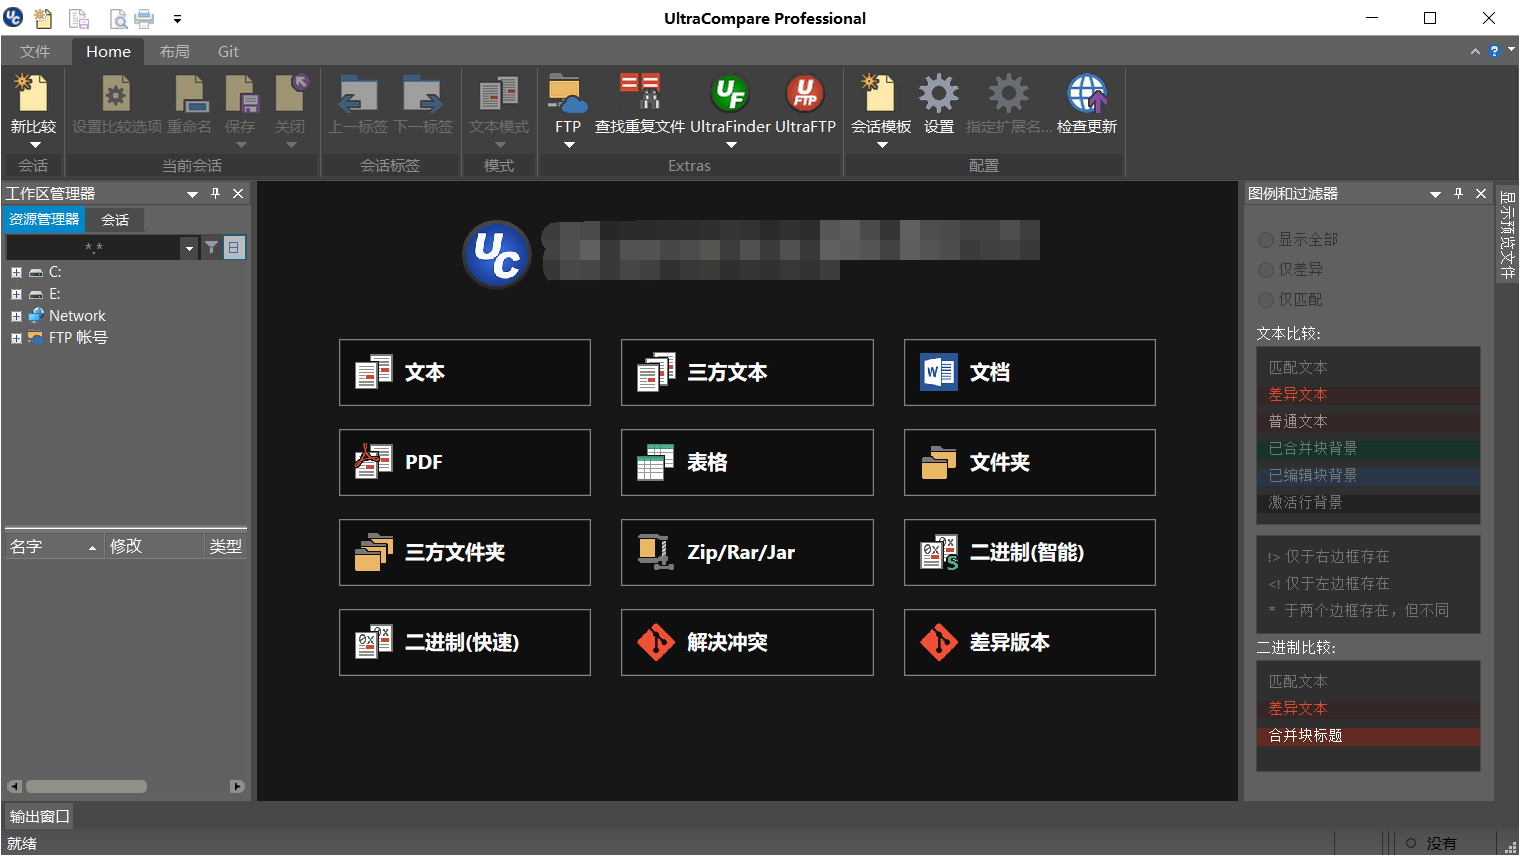
Task: Click the 已合并块背景 green swatch
Action: pyautogui.click(x=1368, y=448)
